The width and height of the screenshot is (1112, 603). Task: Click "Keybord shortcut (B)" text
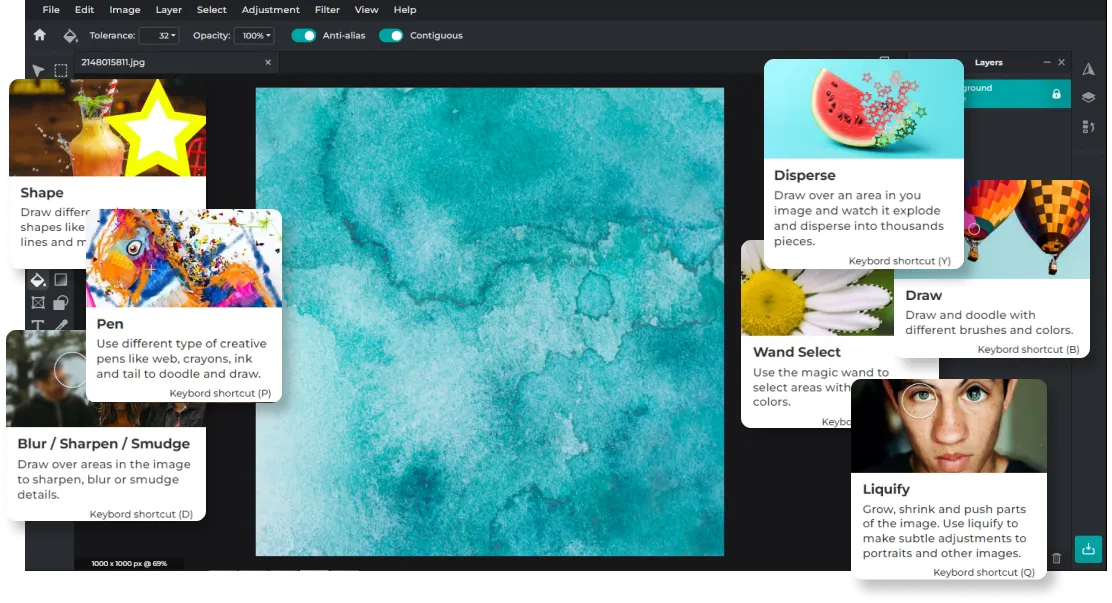(x=1028, y=349)
